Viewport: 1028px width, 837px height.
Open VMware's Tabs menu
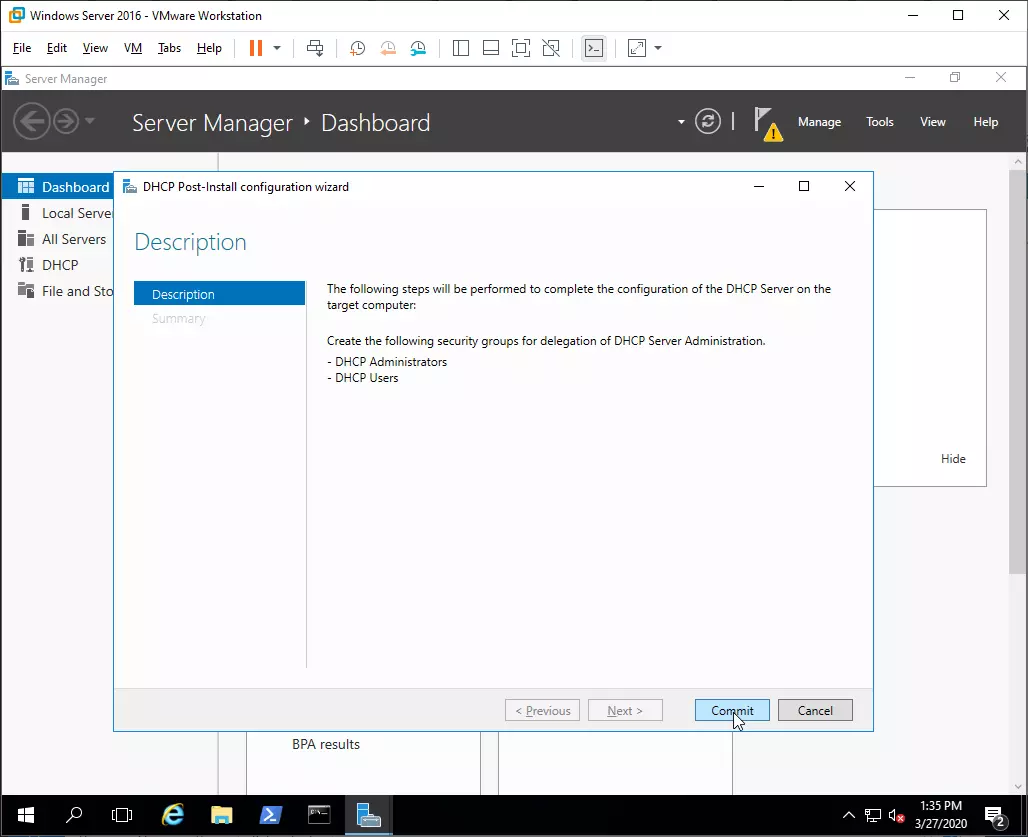pos(169,48)
